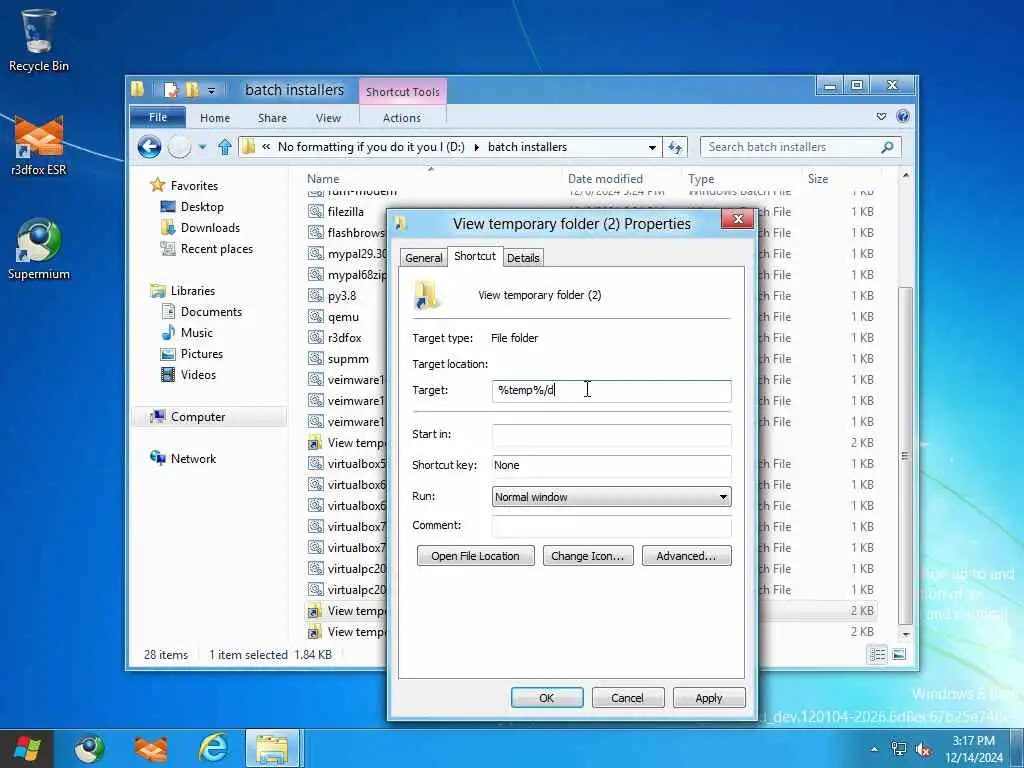Select the filezilla batch file icon

(x=316, y=212)
